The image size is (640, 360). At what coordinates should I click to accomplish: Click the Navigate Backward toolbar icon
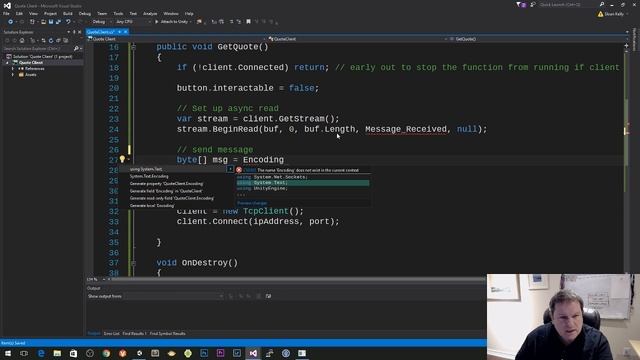[10, 22]
